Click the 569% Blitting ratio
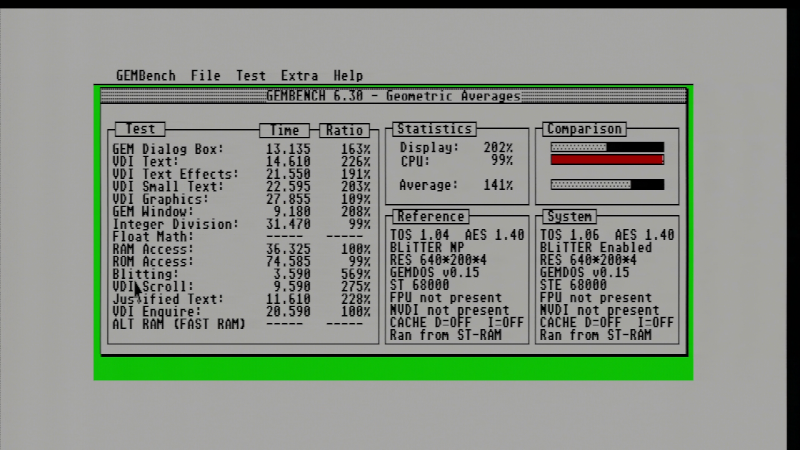Screen dimensions: 800x450 pyautogui.click(x=356, y=274)
